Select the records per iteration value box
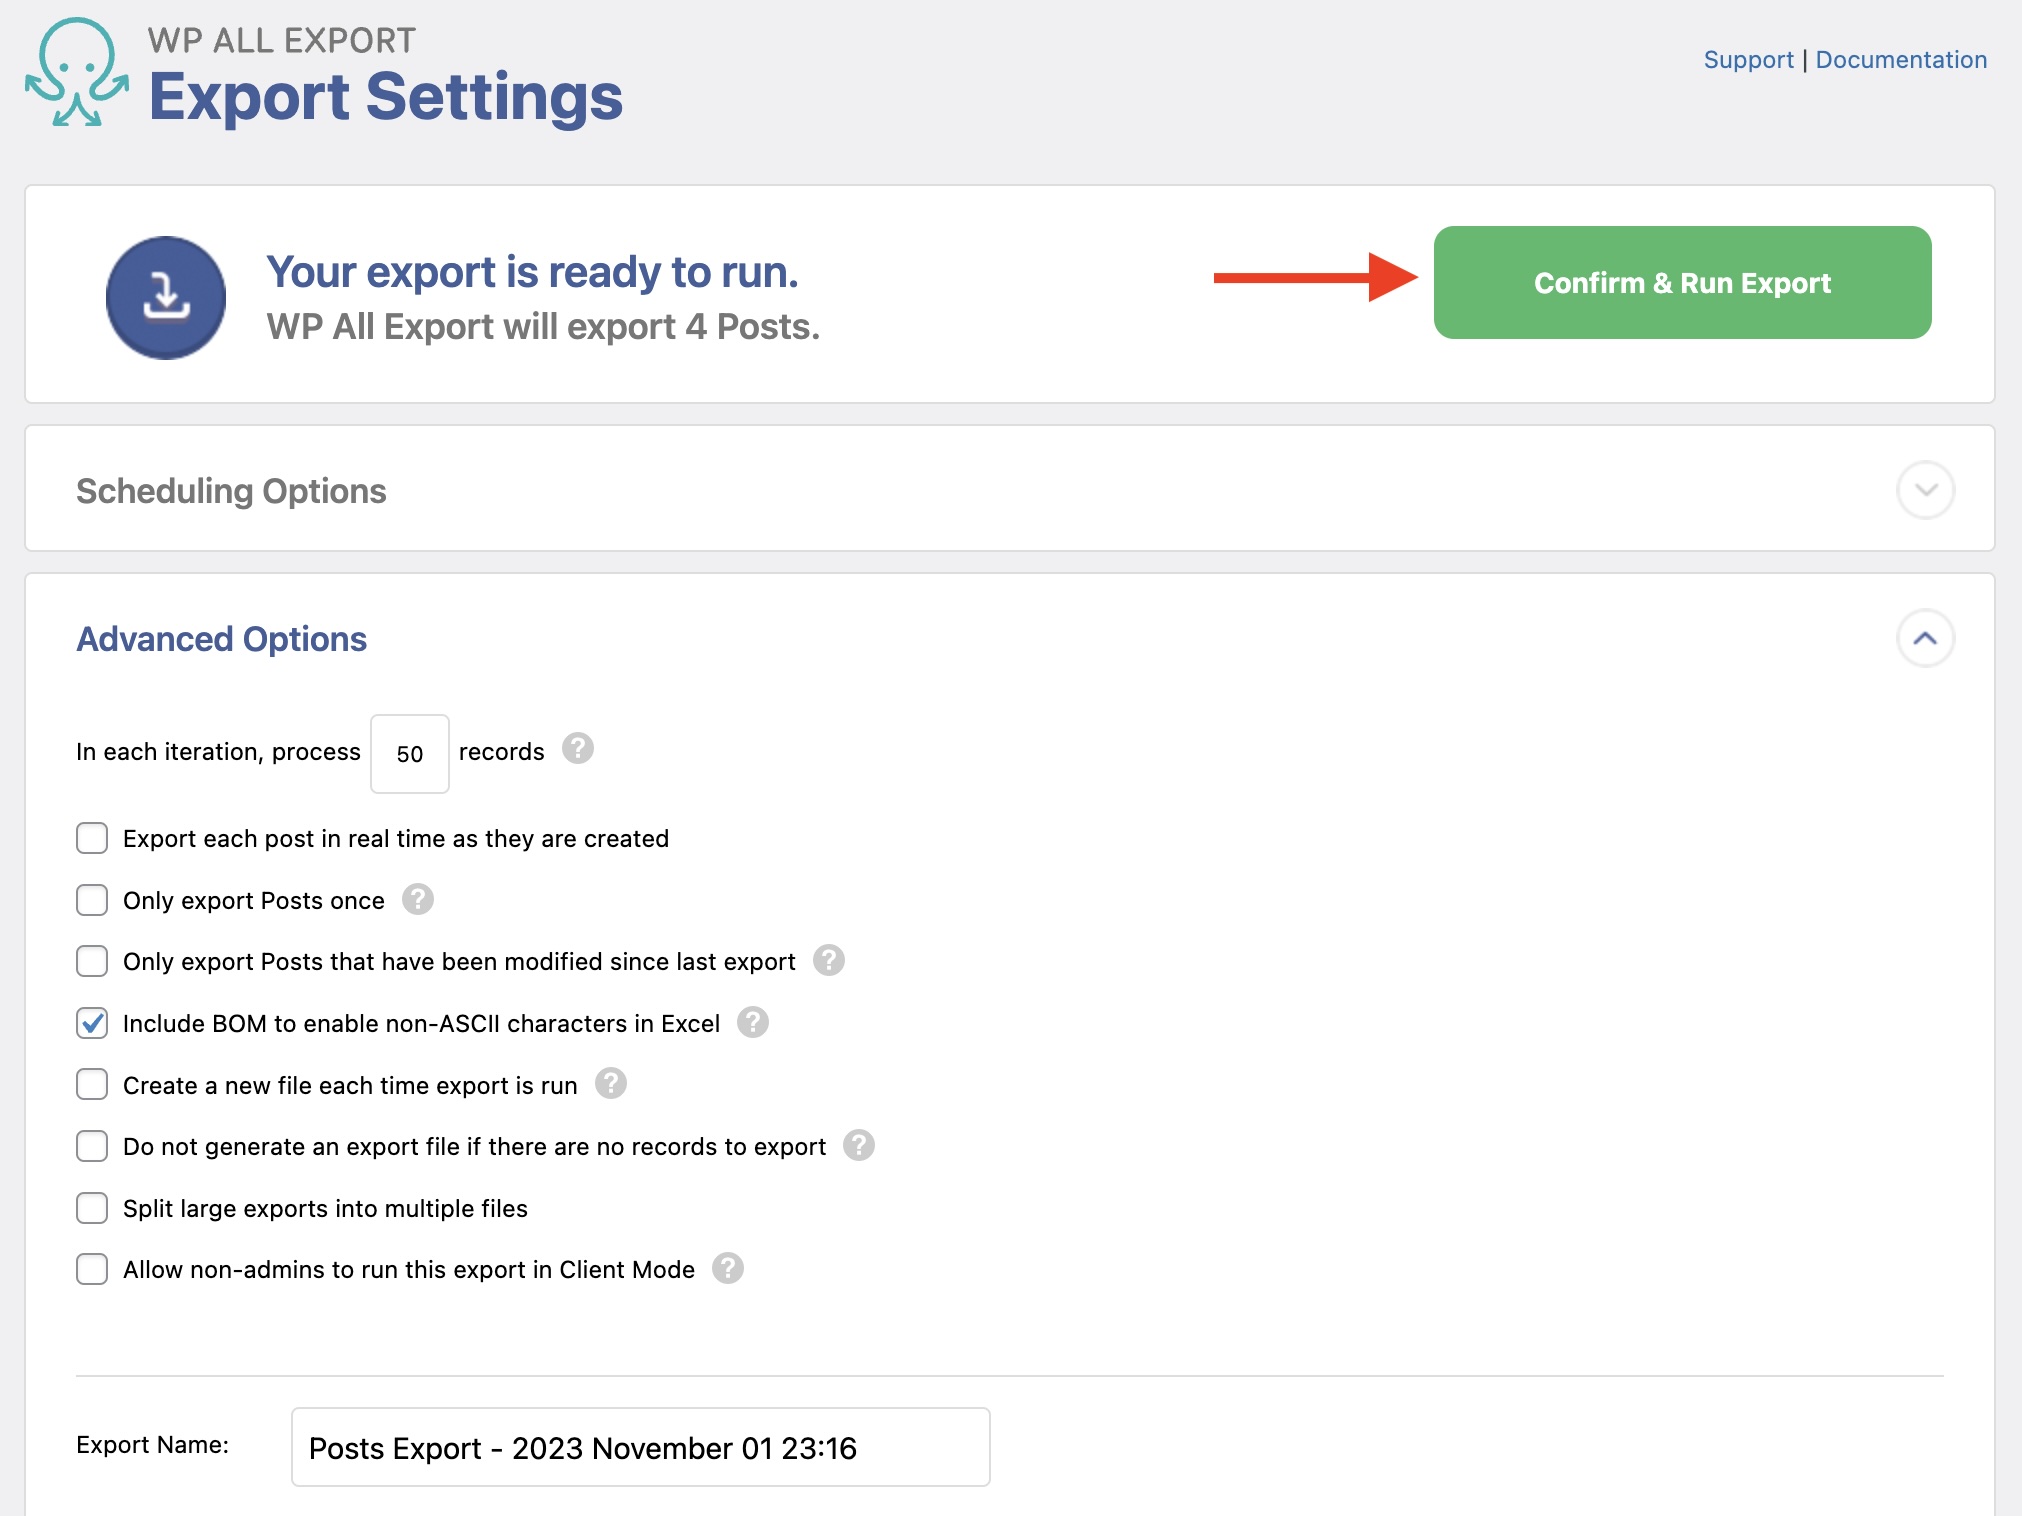 [409, 752]
